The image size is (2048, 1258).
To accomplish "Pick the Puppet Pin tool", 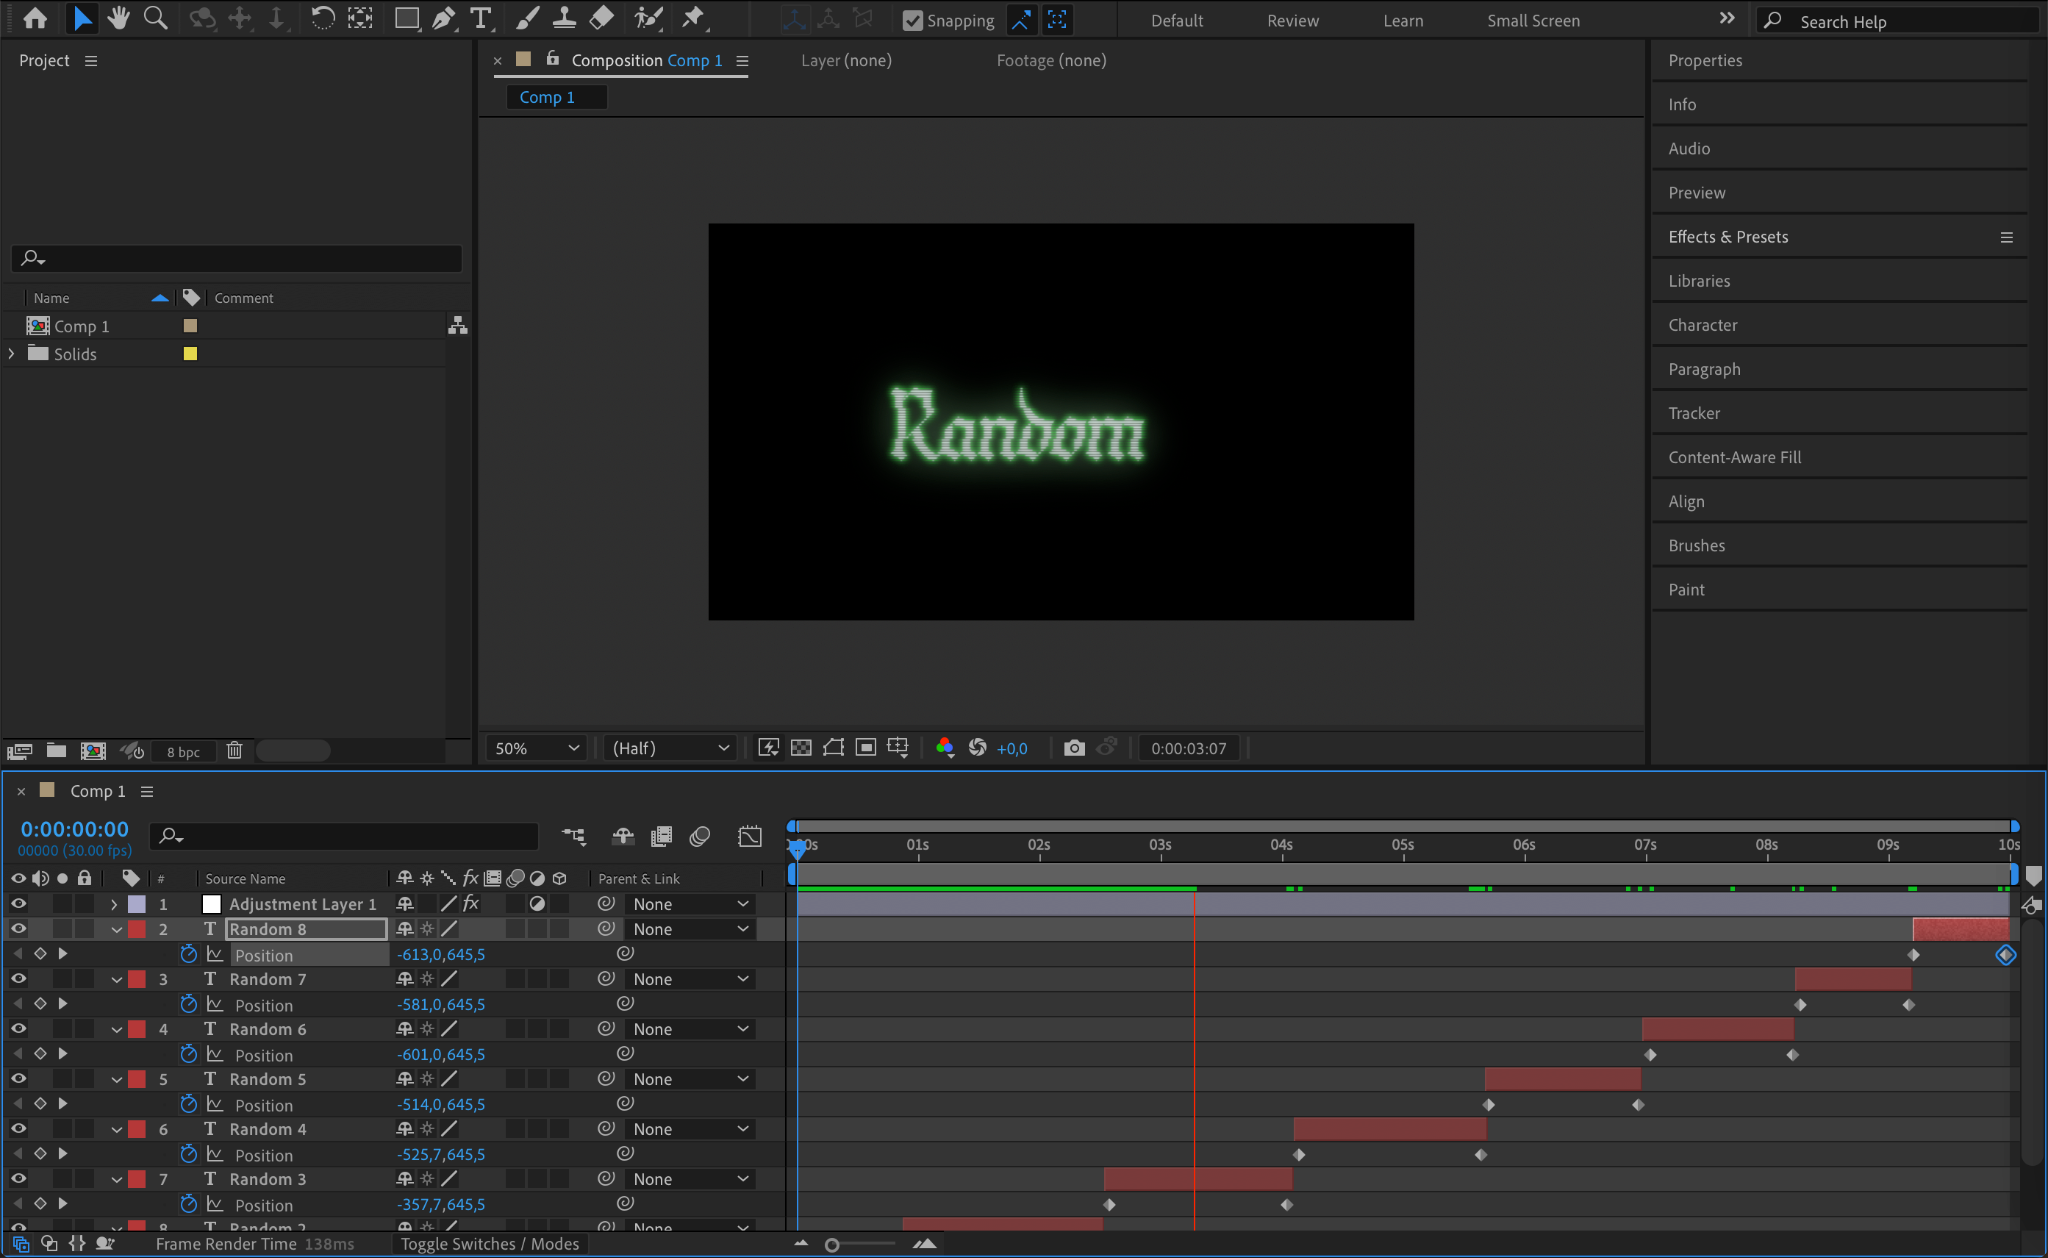I will click(692, 18).
